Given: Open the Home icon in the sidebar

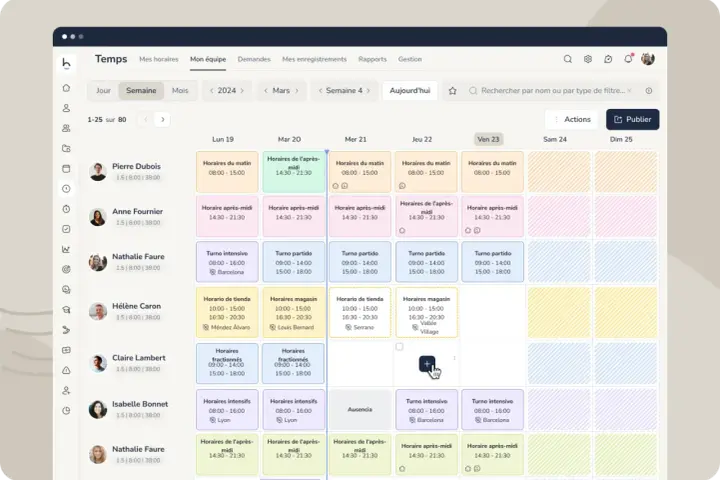Looking at the screenshot, I should [x=66, y=88].
